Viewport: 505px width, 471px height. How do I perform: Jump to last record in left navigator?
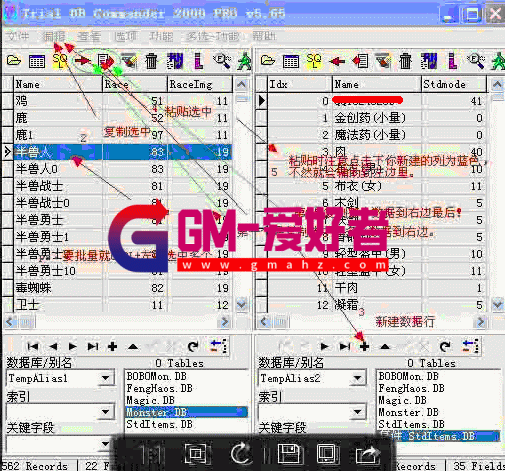click(92, 347)
